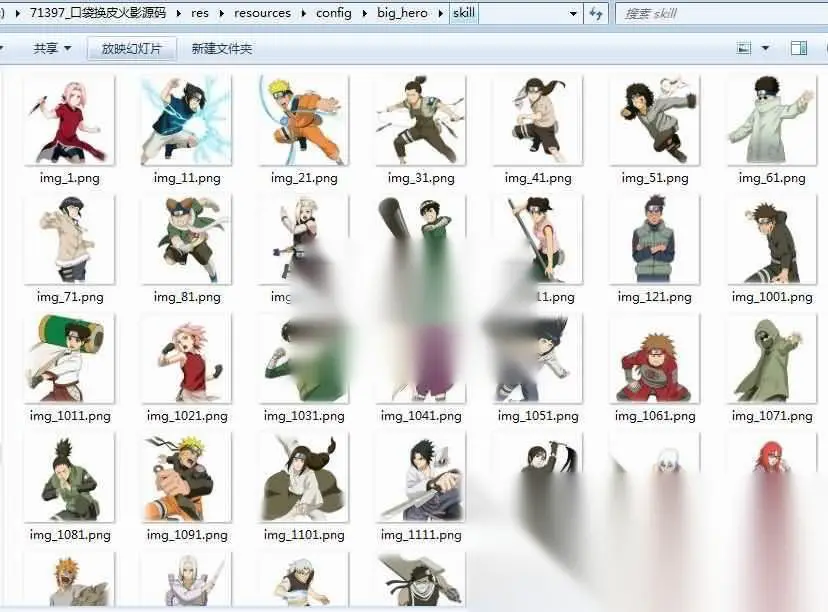
Task: Select the img_1091.png thumbnail
Action: pos(186,477)
